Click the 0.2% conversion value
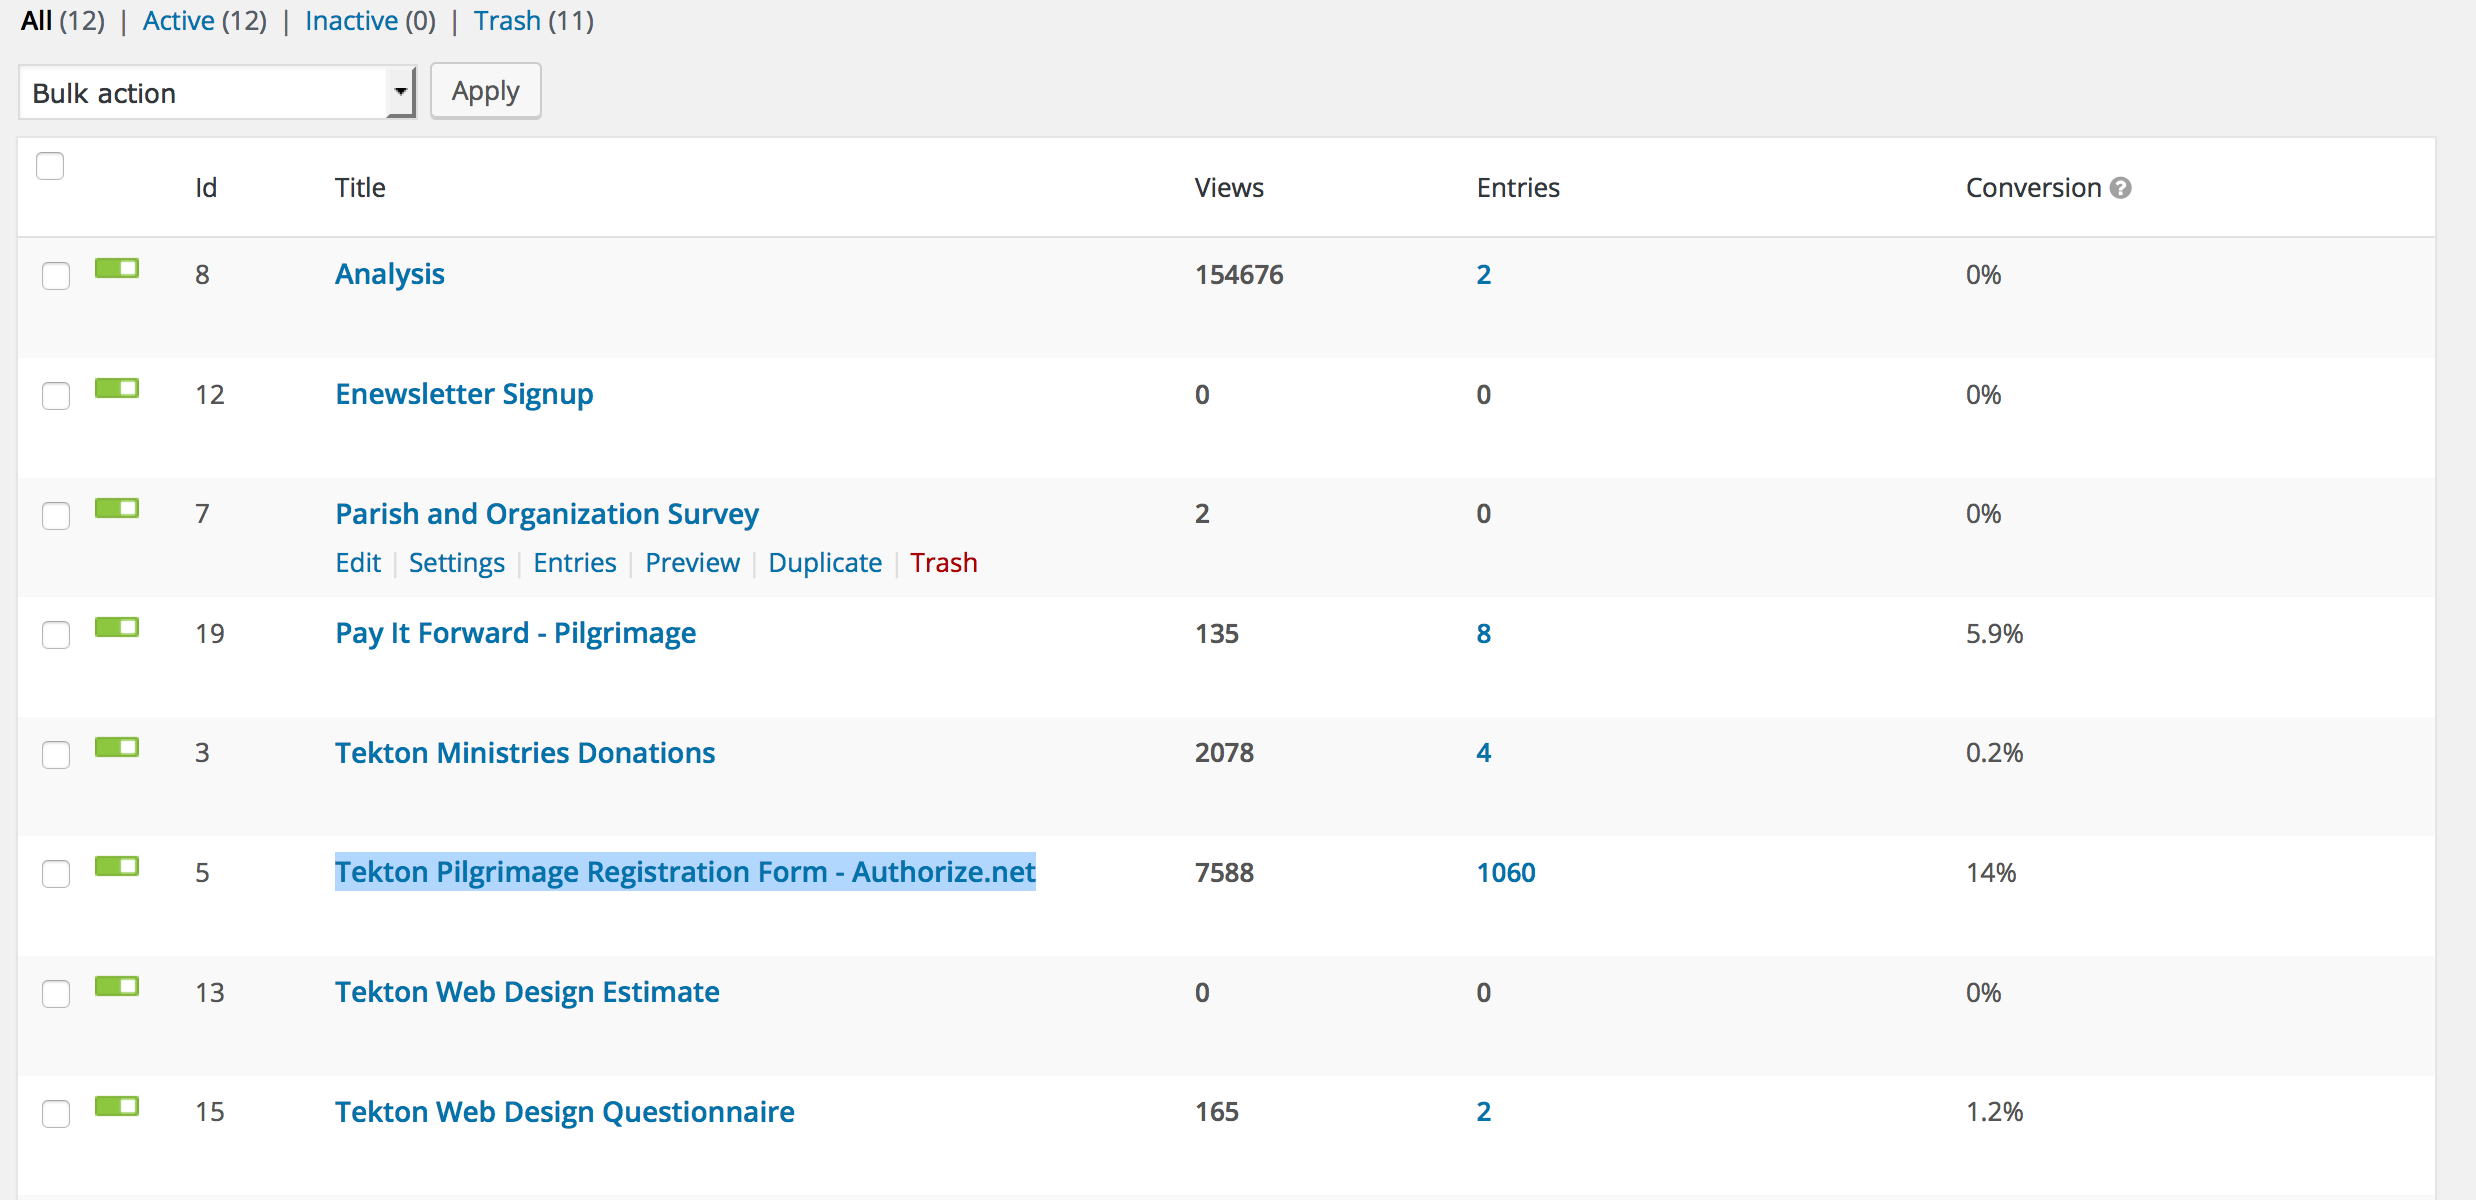The width and height of the screenshot is (2476, 1200). pyautogui.click(x=1995, y=753)
